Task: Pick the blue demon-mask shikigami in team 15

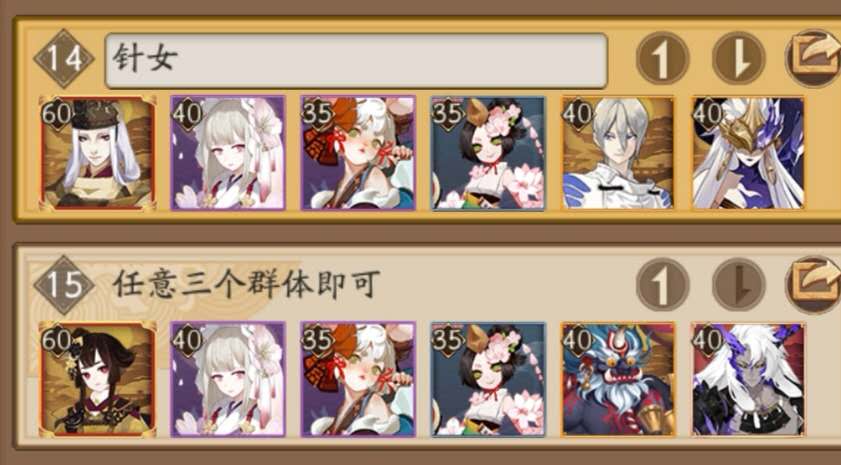Action: click(618, 379)
